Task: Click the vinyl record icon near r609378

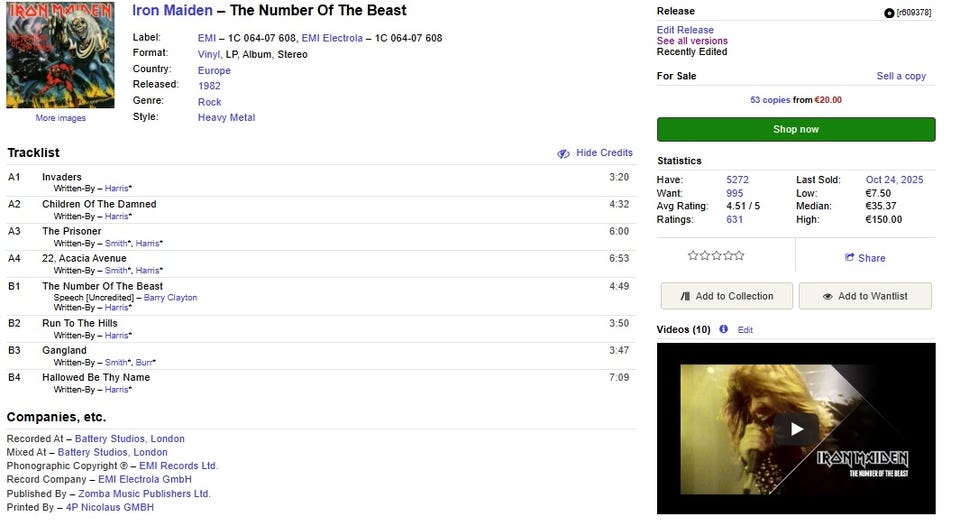Action: click(x=889, y=13)
